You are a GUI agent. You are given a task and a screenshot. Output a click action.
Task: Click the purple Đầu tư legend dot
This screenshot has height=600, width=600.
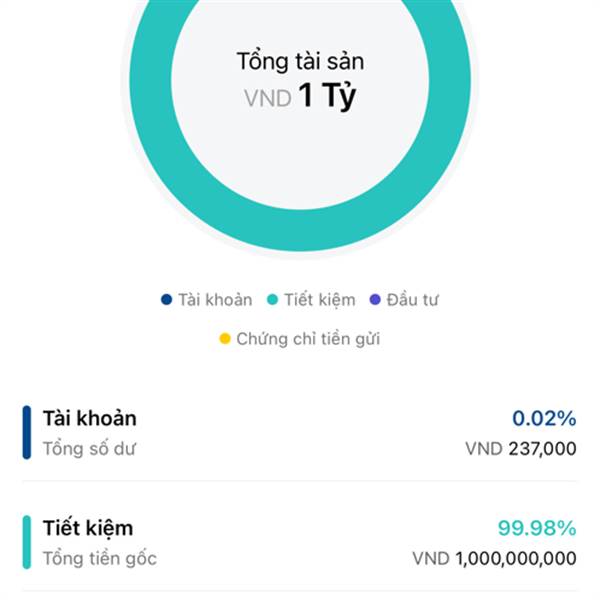(x=375, y=299)
